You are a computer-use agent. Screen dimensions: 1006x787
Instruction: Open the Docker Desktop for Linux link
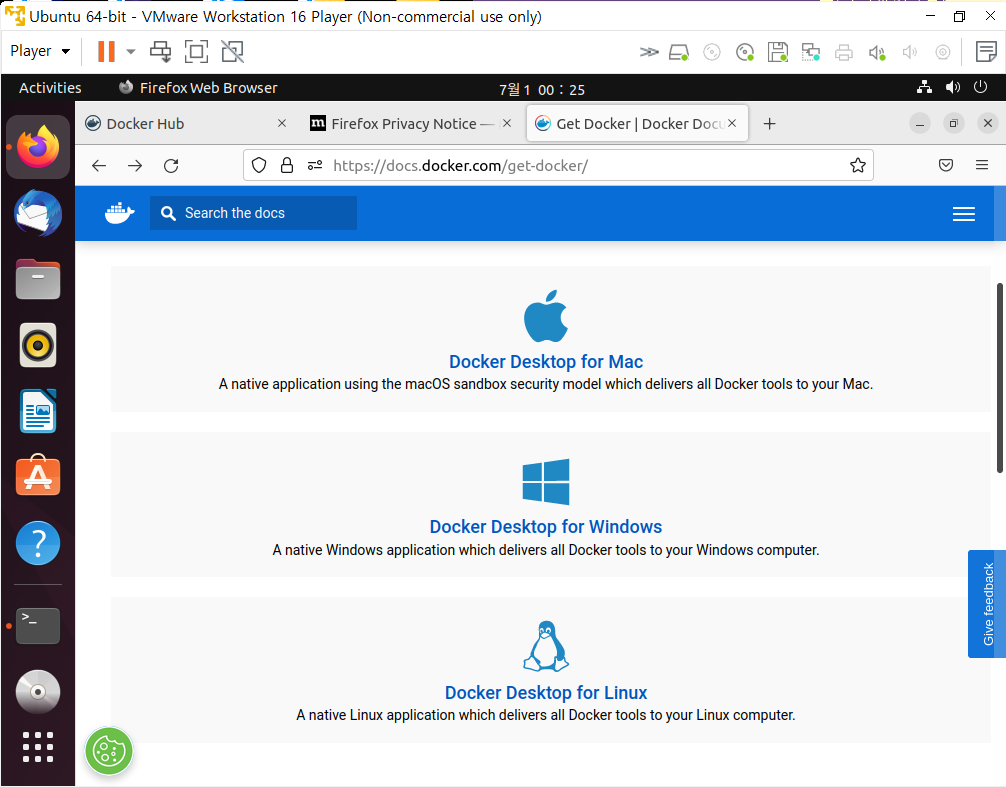(546, 693)
